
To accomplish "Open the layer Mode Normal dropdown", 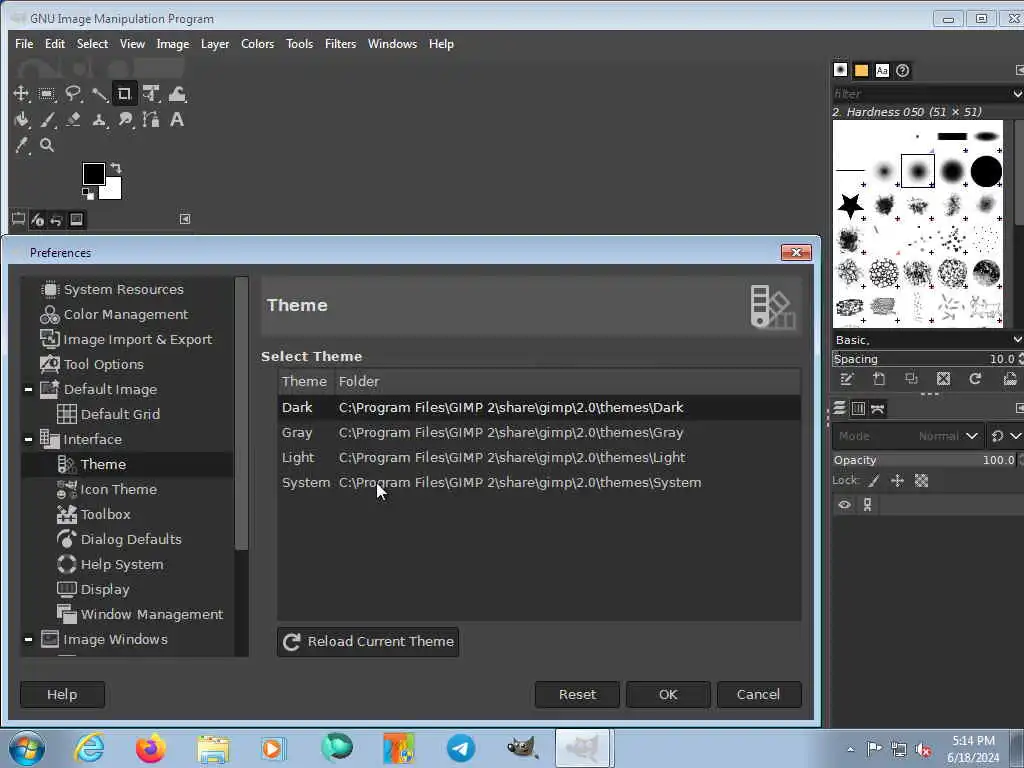I will tap(907, 436).
